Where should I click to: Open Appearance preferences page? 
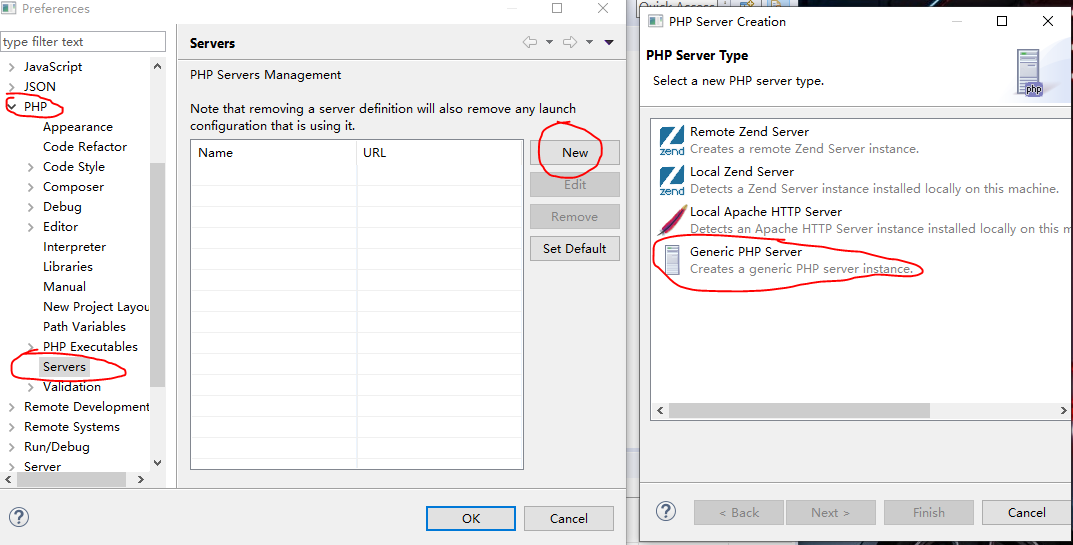(77, 127)
